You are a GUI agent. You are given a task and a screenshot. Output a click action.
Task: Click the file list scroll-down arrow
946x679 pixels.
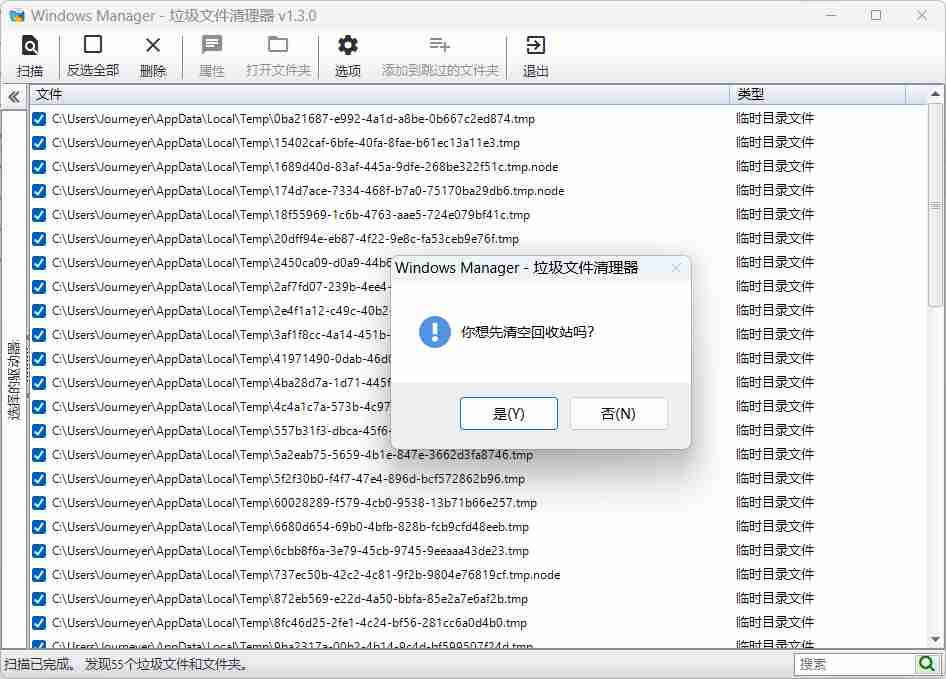point(936,637)
